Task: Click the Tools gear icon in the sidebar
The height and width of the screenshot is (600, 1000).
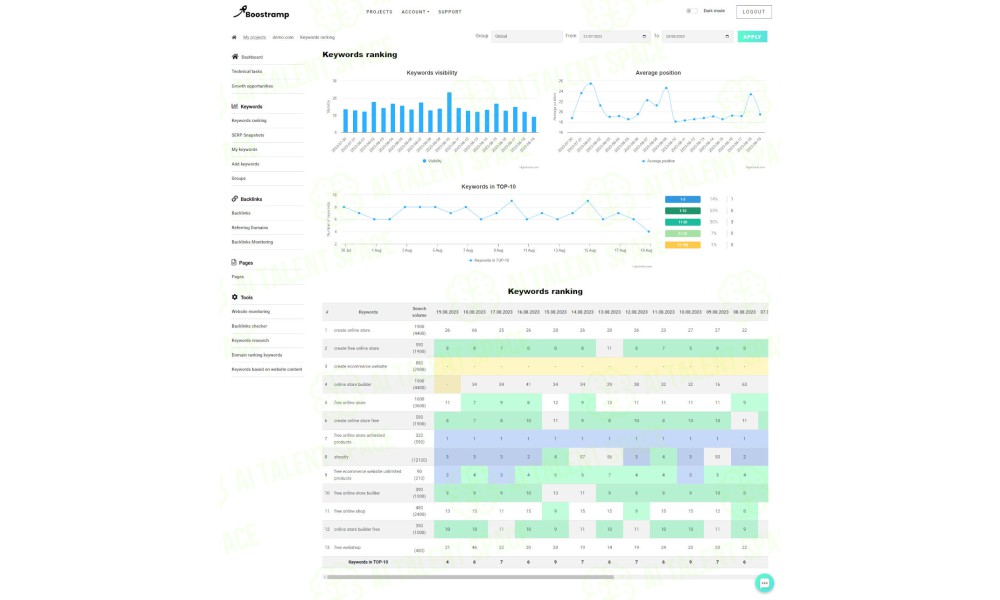Action: 235,297
